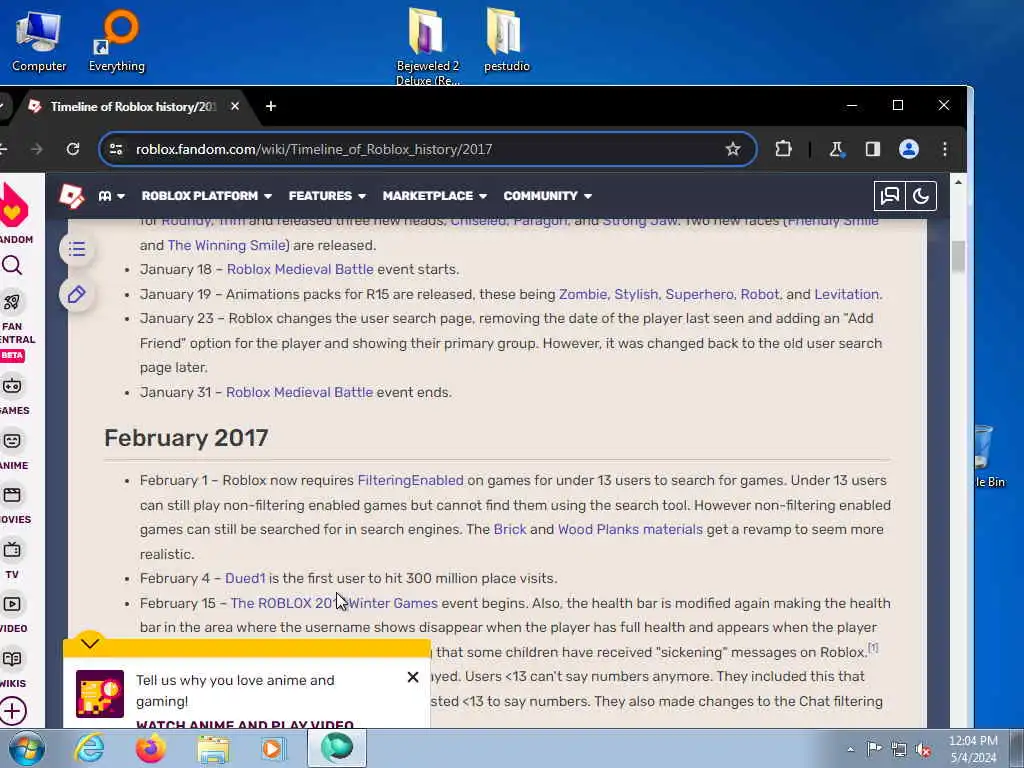Open the Chrome three-dot menu
This screenshot has width=1024, height=768.
pyautogui.click(x=944, y=149)
